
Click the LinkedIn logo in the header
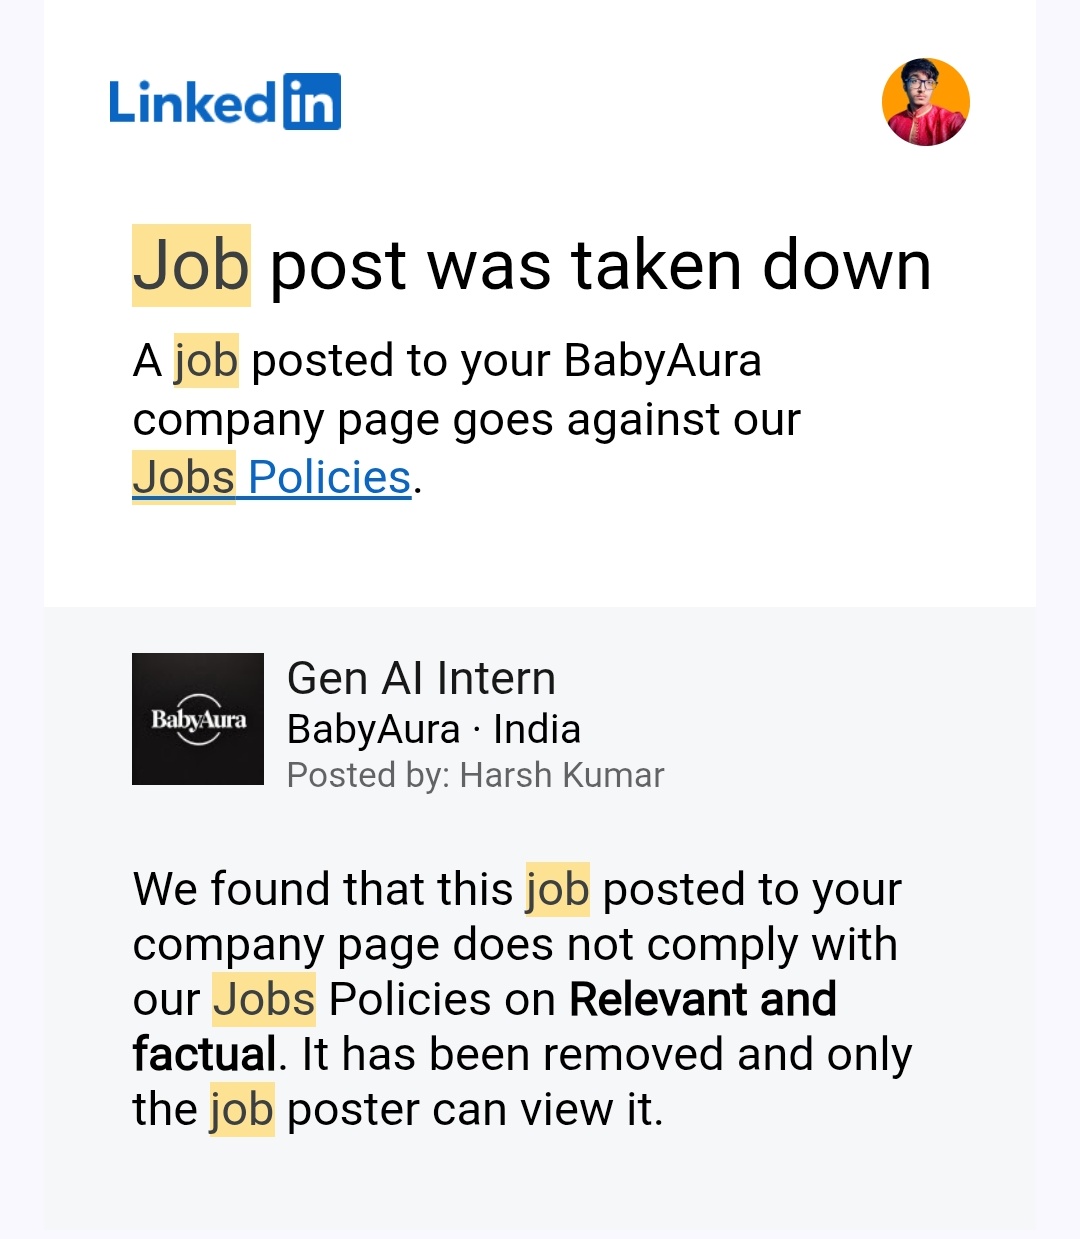click(x=224, y=102)
